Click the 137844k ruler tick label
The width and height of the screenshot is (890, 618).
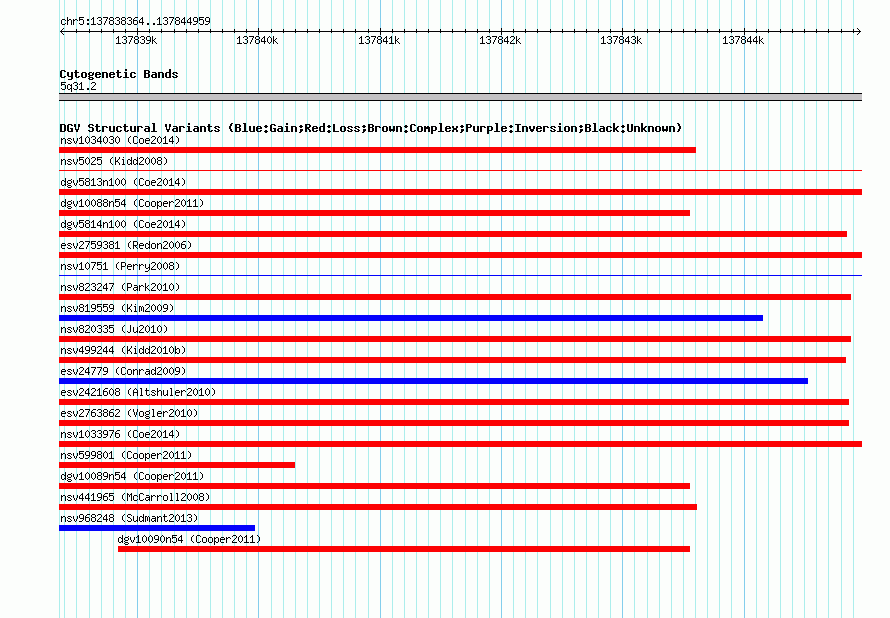click(742, 41)
